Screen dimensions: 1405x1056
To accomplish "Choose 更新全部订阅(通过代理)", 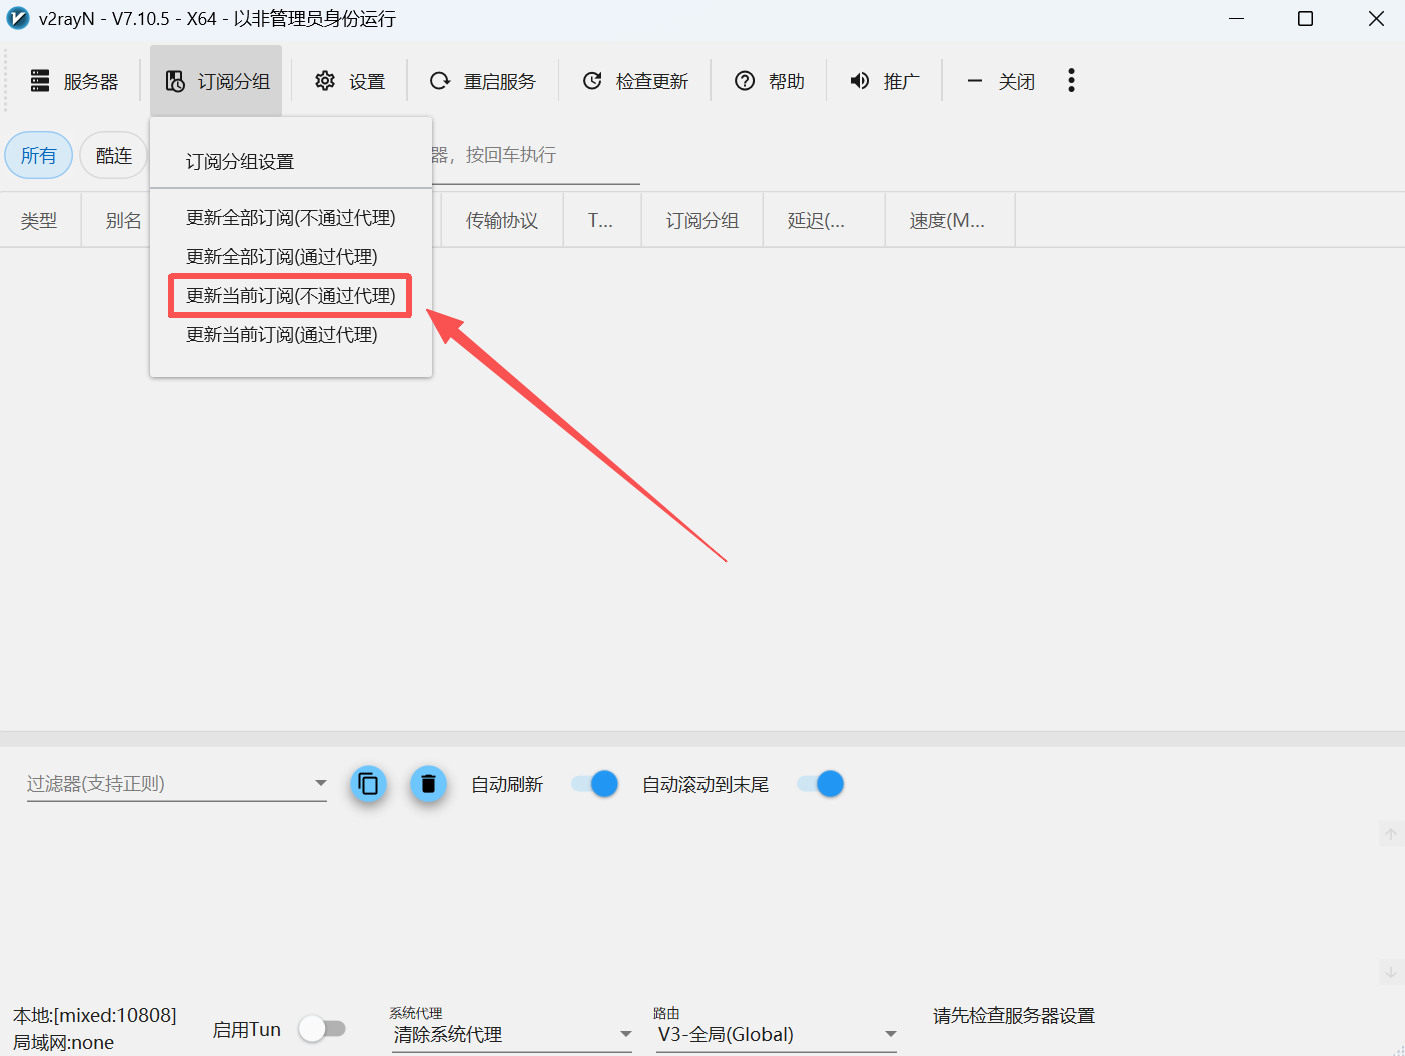I will tap(291, 257).
